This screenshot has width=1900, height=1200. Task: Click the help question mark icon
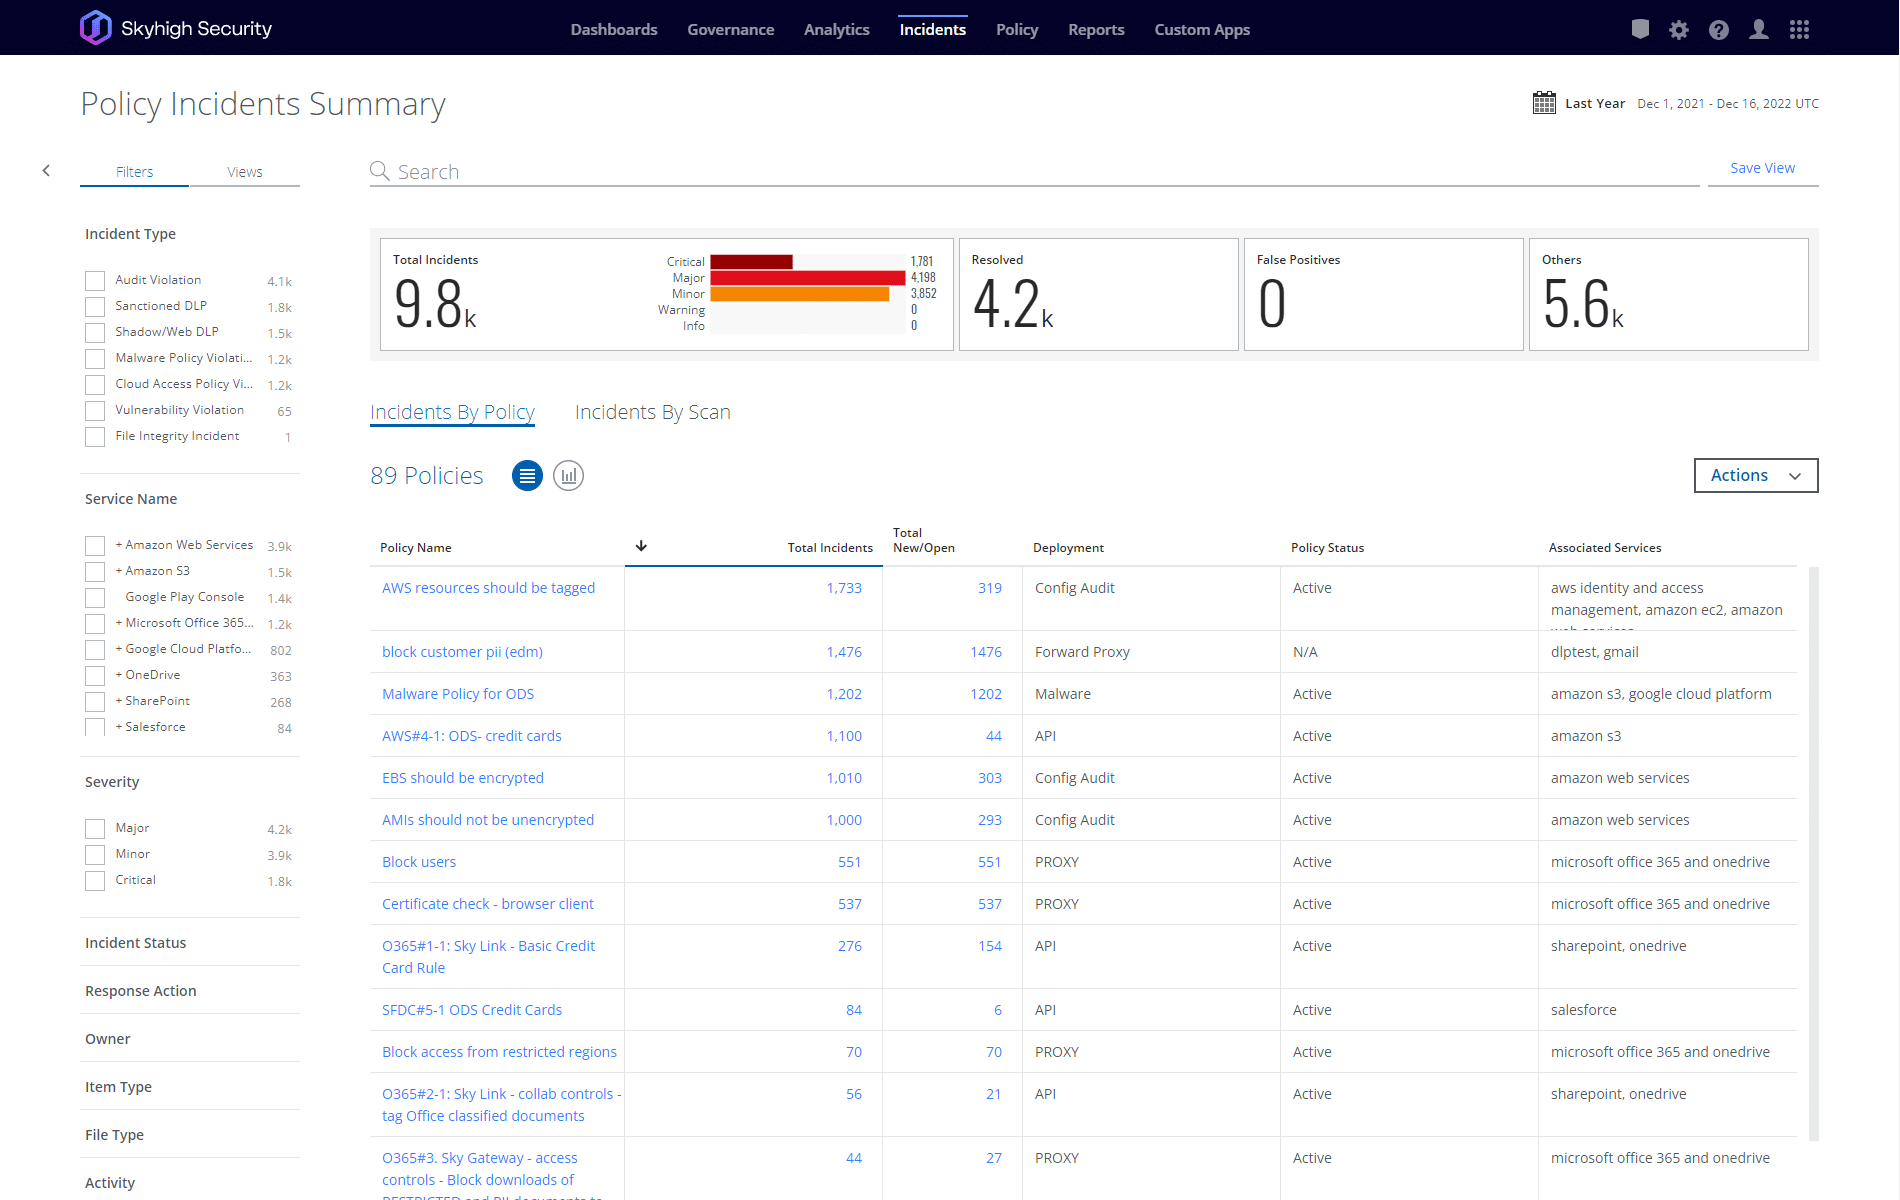1719,30
